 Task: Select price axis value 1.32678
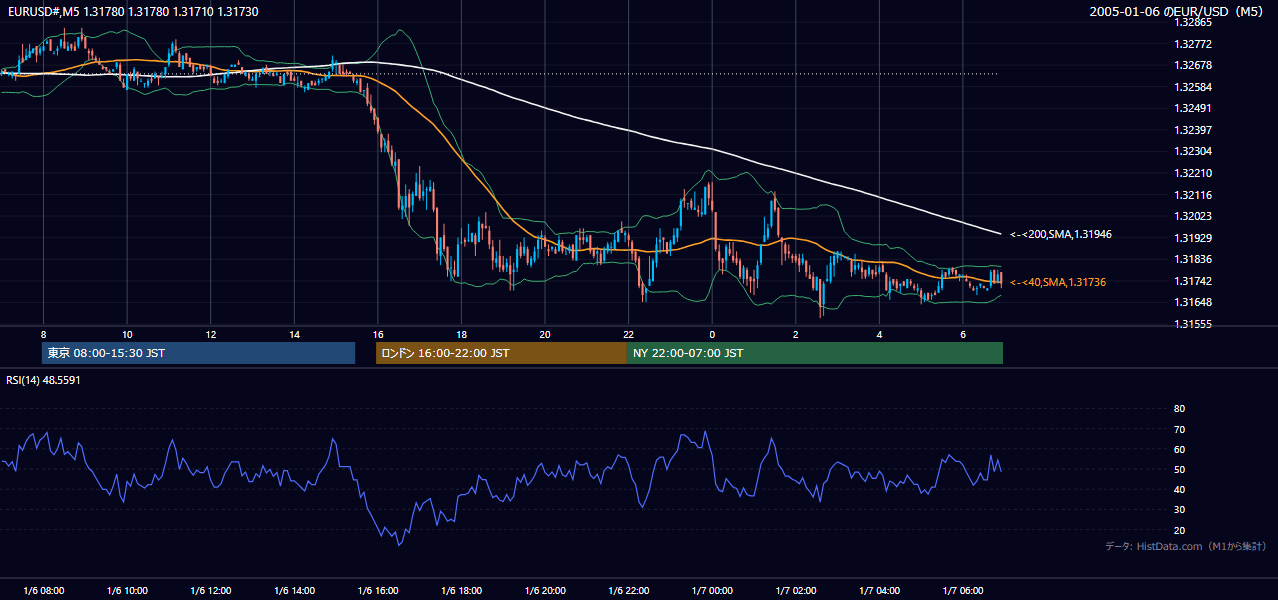(x=1193, y=65)
